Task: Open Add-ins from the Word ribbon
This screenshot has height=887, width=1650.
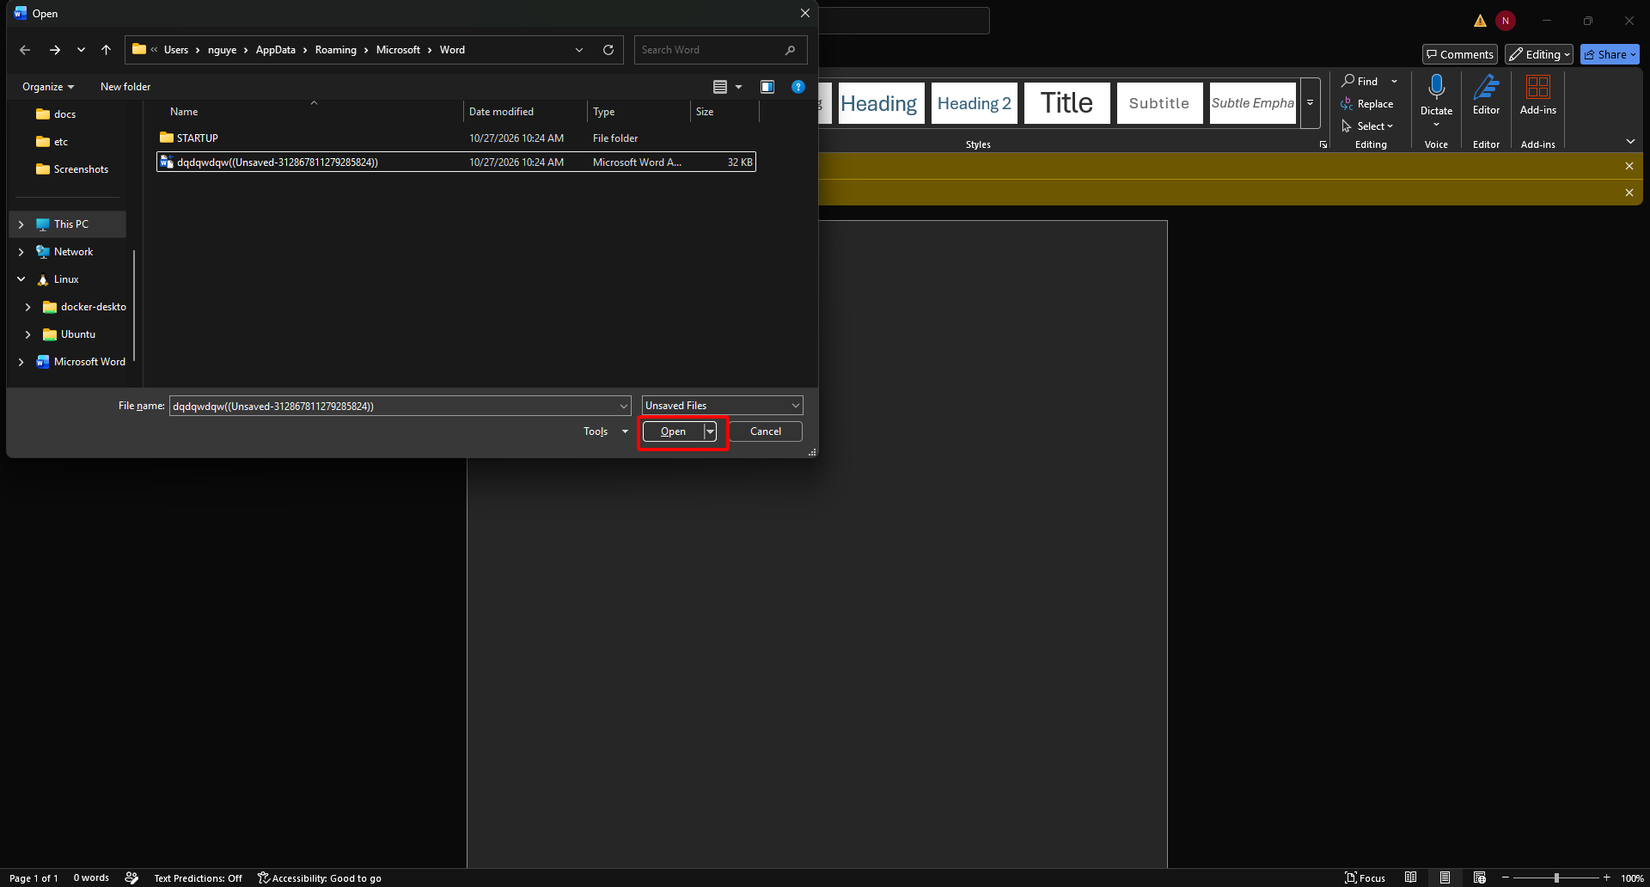Action: tap(1538, 97)
